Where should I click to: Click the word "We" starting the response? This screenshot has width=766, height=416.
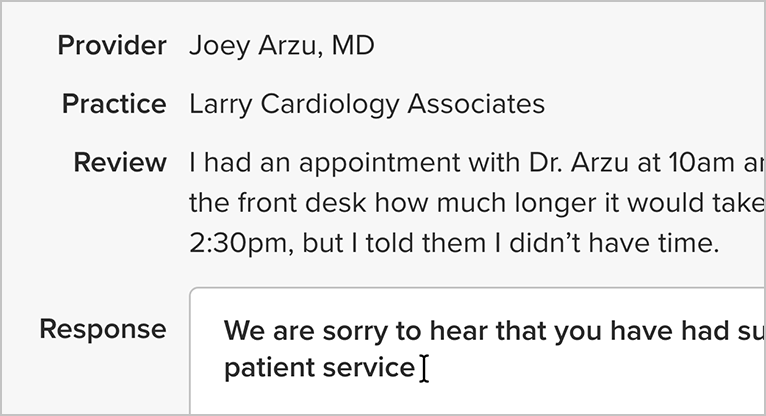coord(244,331)
